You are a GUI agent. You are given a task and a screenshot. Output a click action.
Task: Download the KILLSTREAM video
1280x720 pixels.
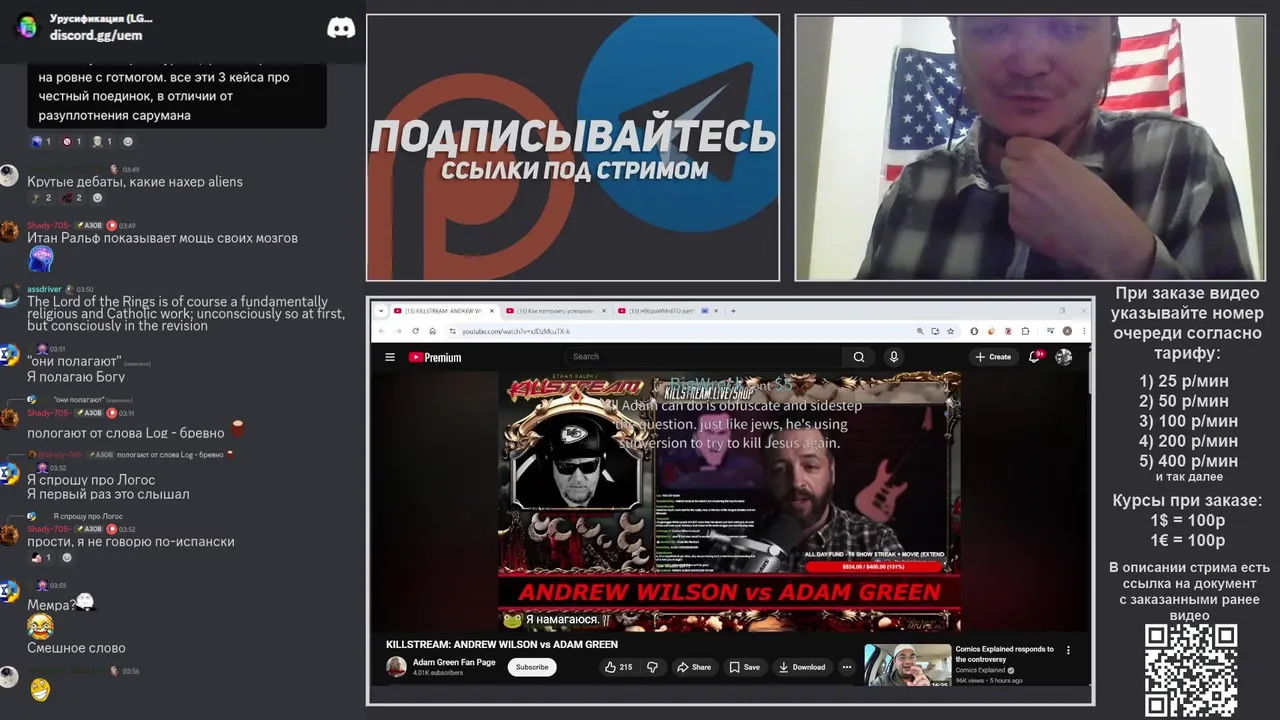pyautogui.click(x=802, y=667)
